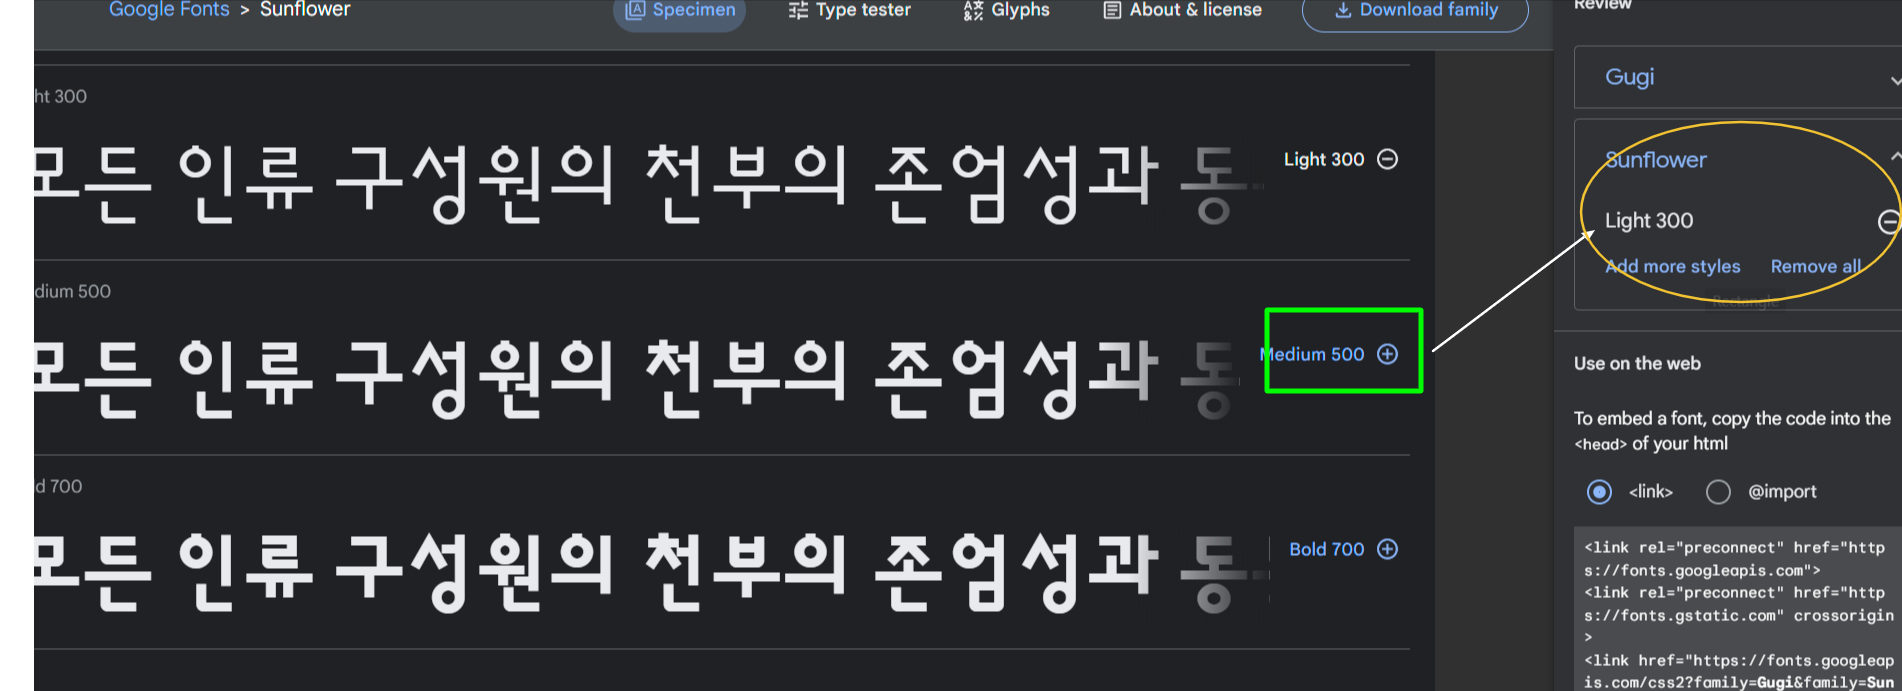Screen dimensions: 1902x691
Task: Open the Glyphs tab
Action: point(1007,10)
